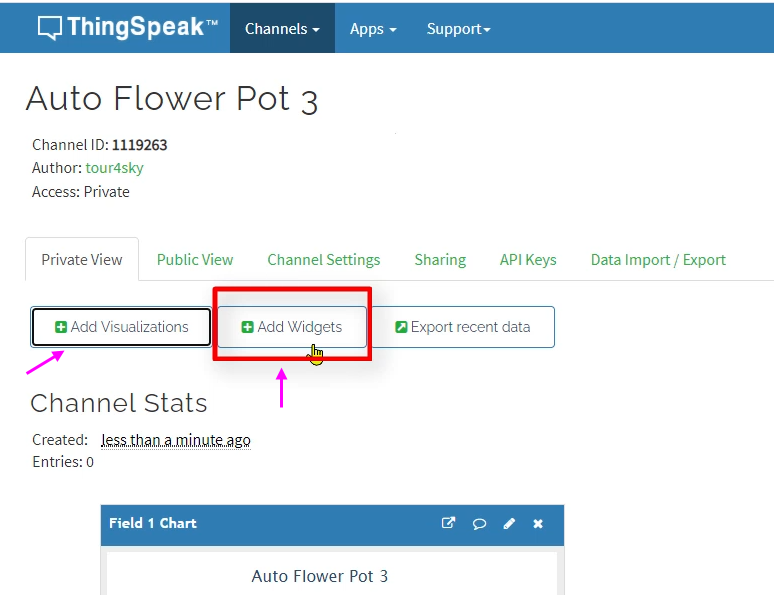Expand the Support dropdown menu
Viewport: 774px width, 595px height.
point(459,29)
